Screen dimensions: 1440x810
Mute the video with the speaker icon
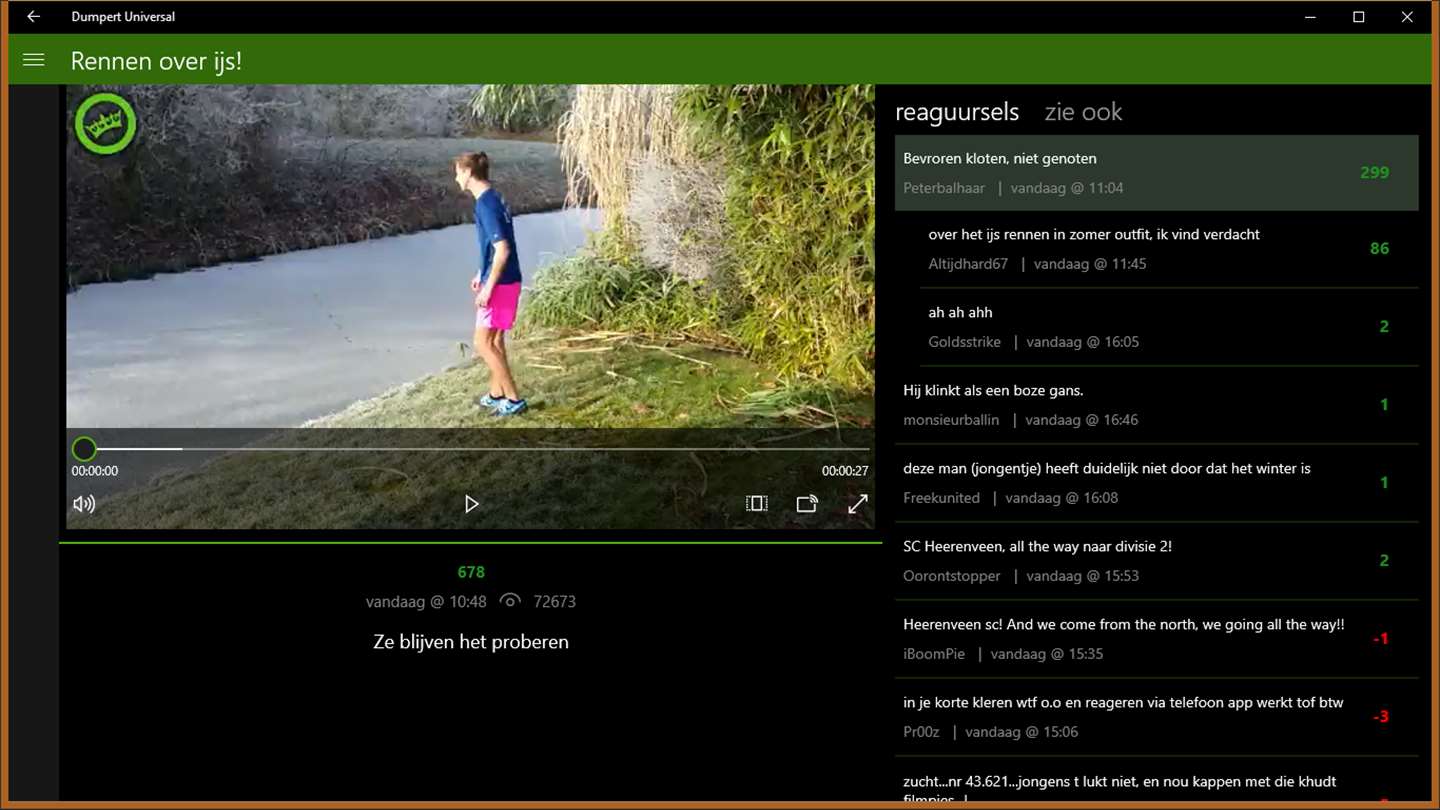[84, 504]
